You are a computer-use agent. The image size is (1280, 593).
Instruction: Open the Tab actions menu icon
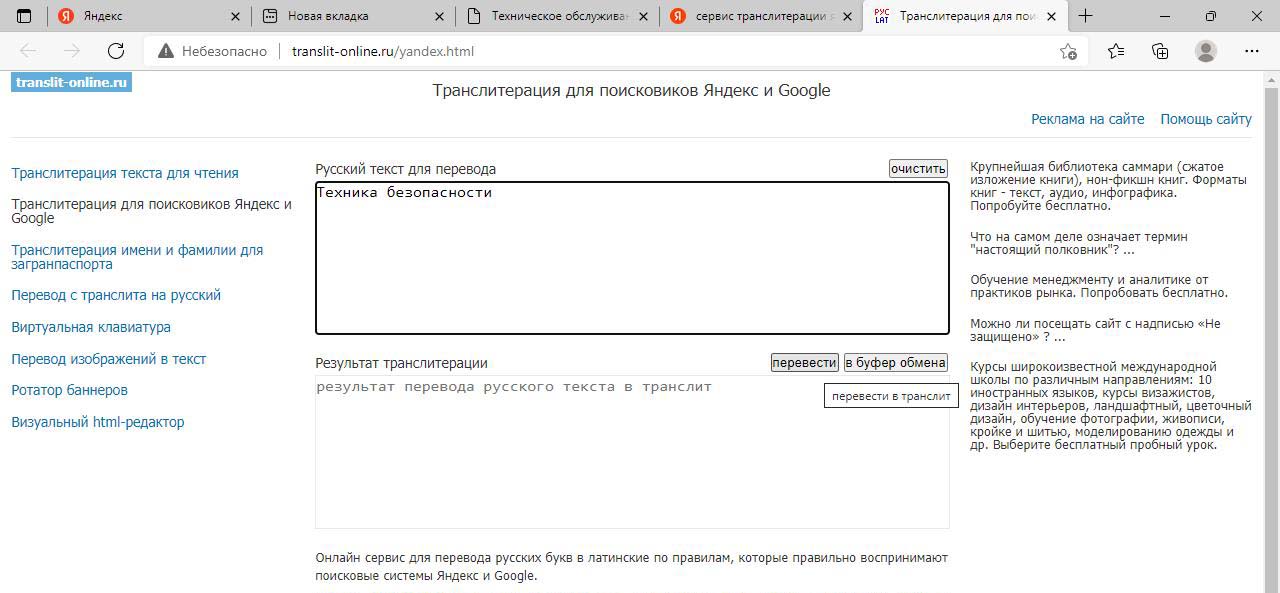[25, 16]
